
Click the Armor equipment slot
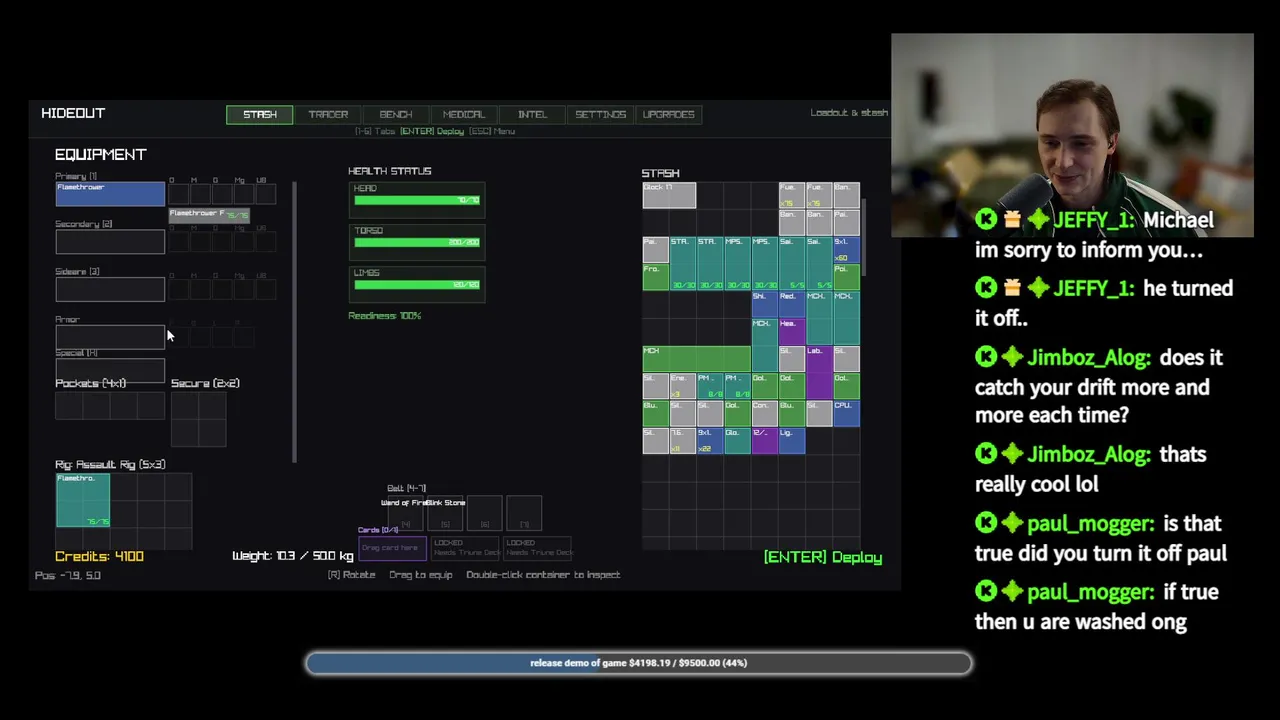pos(110,336)
